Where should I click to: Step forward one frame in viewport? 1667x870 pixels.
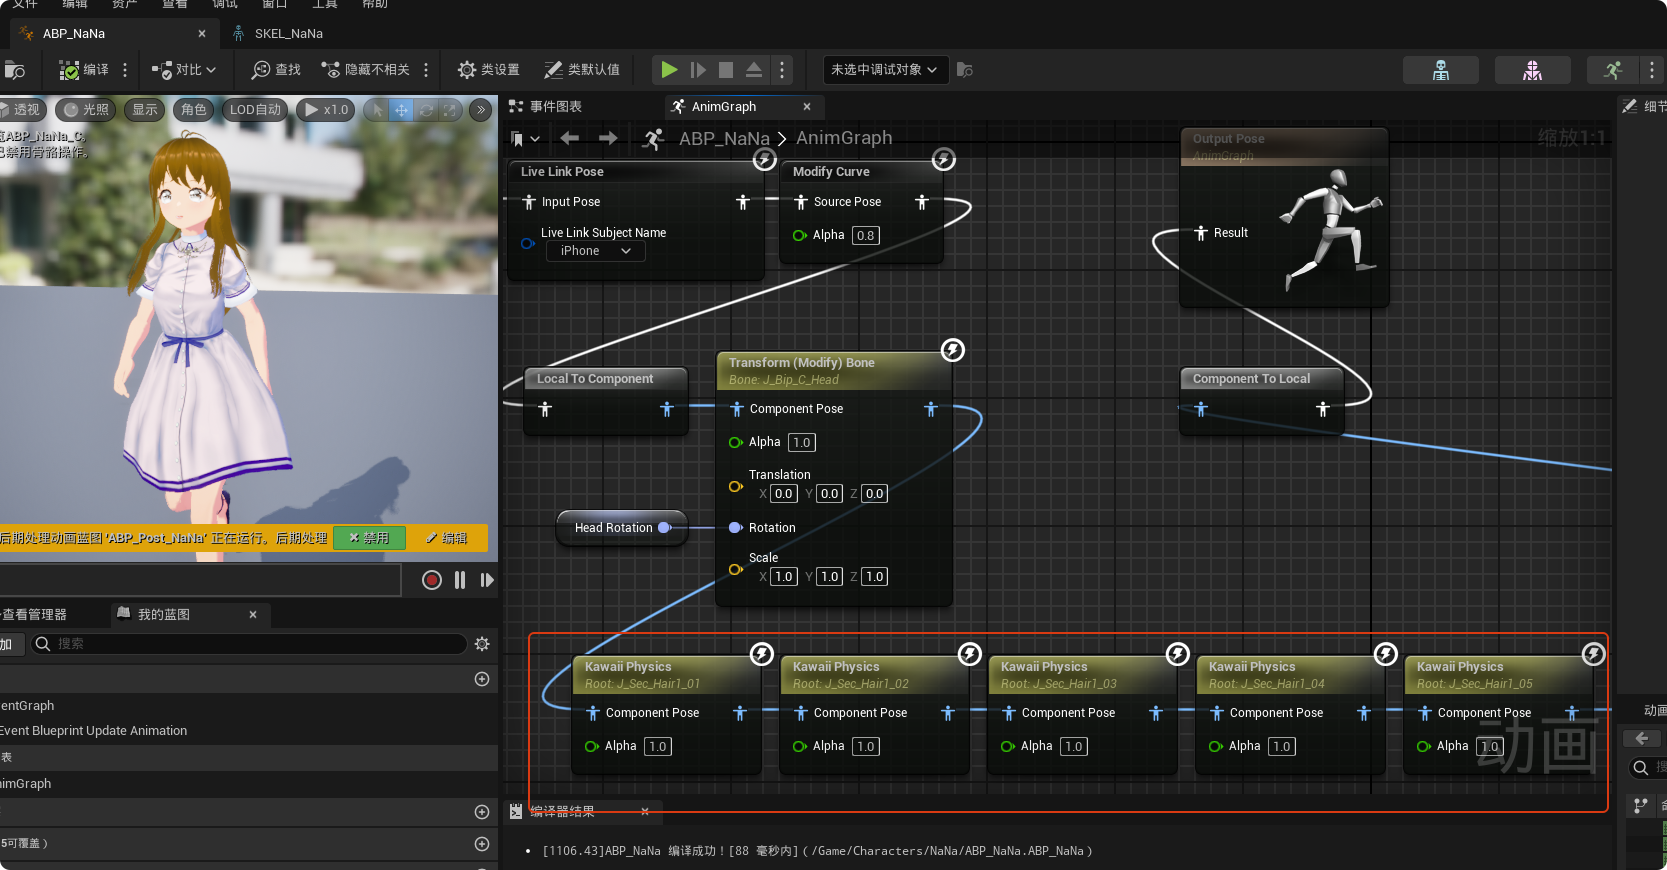point(487,580)
